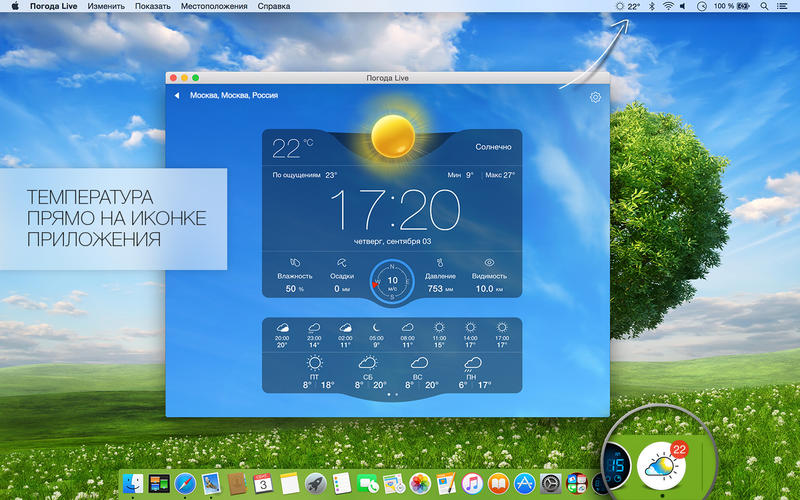The height and width of the screenshot is (500, 800).
Task: Click the eye icon above Видимость
Action: [x=489, y=263]
